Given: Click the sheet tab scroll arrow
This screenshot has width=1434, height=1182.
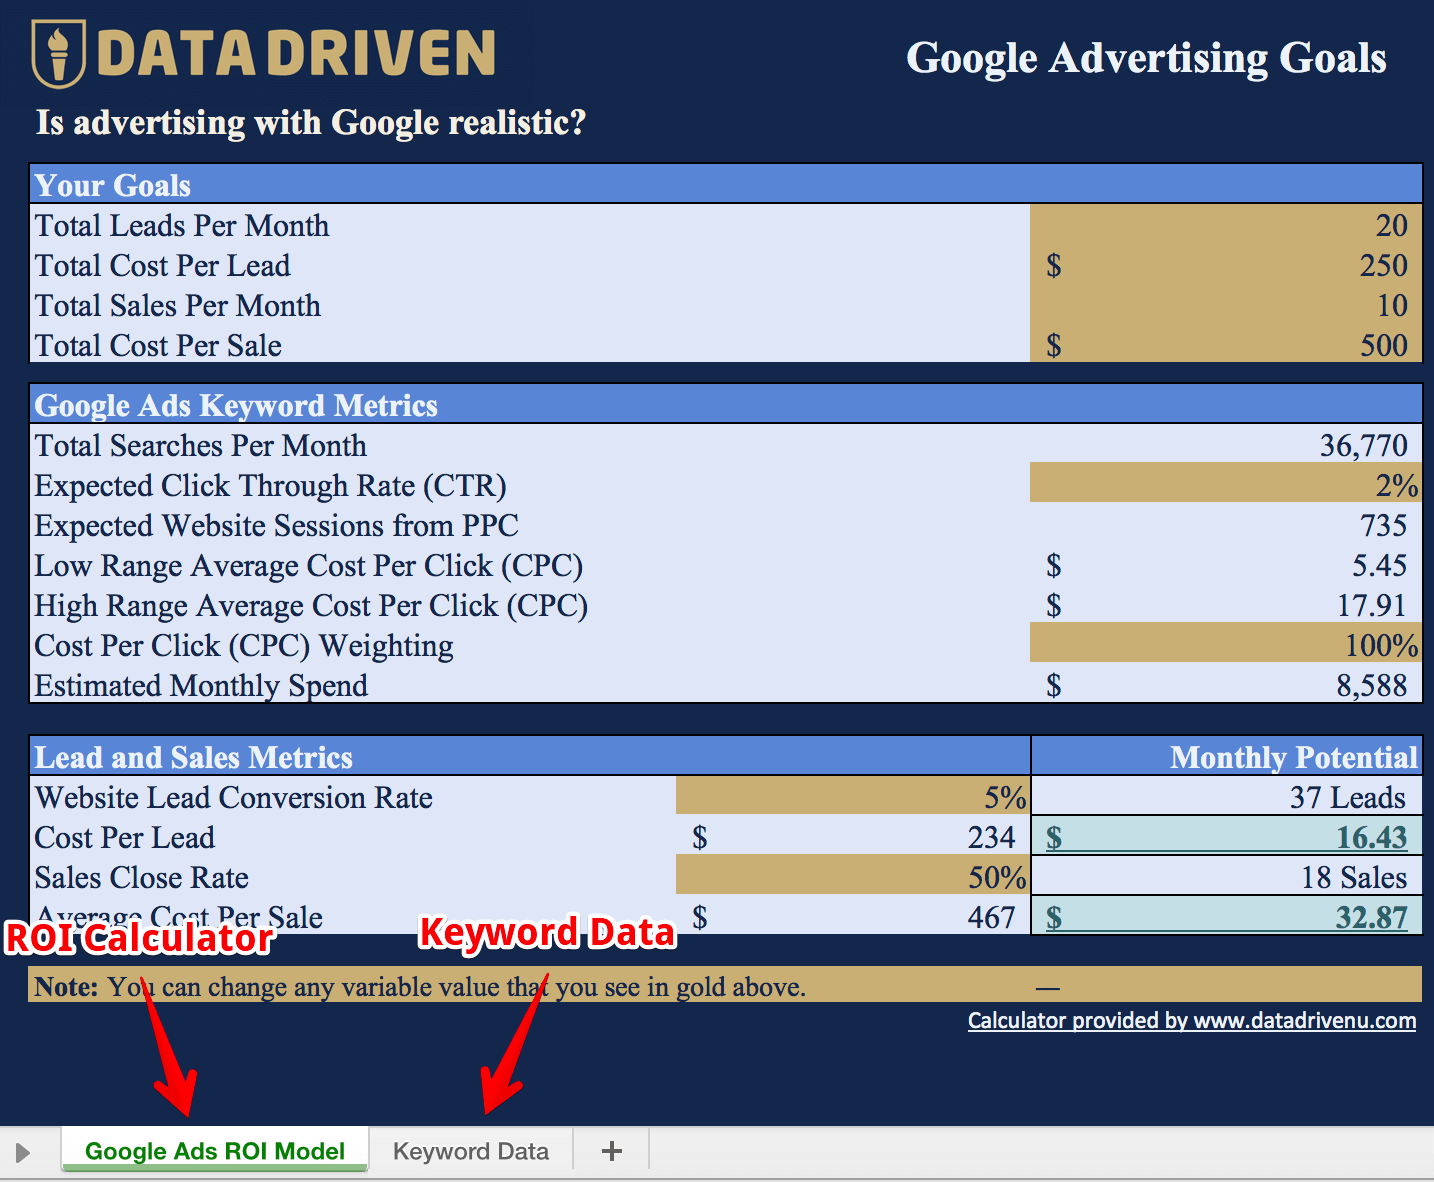Looking at the screenshot, I should (x=22, y=1152).
